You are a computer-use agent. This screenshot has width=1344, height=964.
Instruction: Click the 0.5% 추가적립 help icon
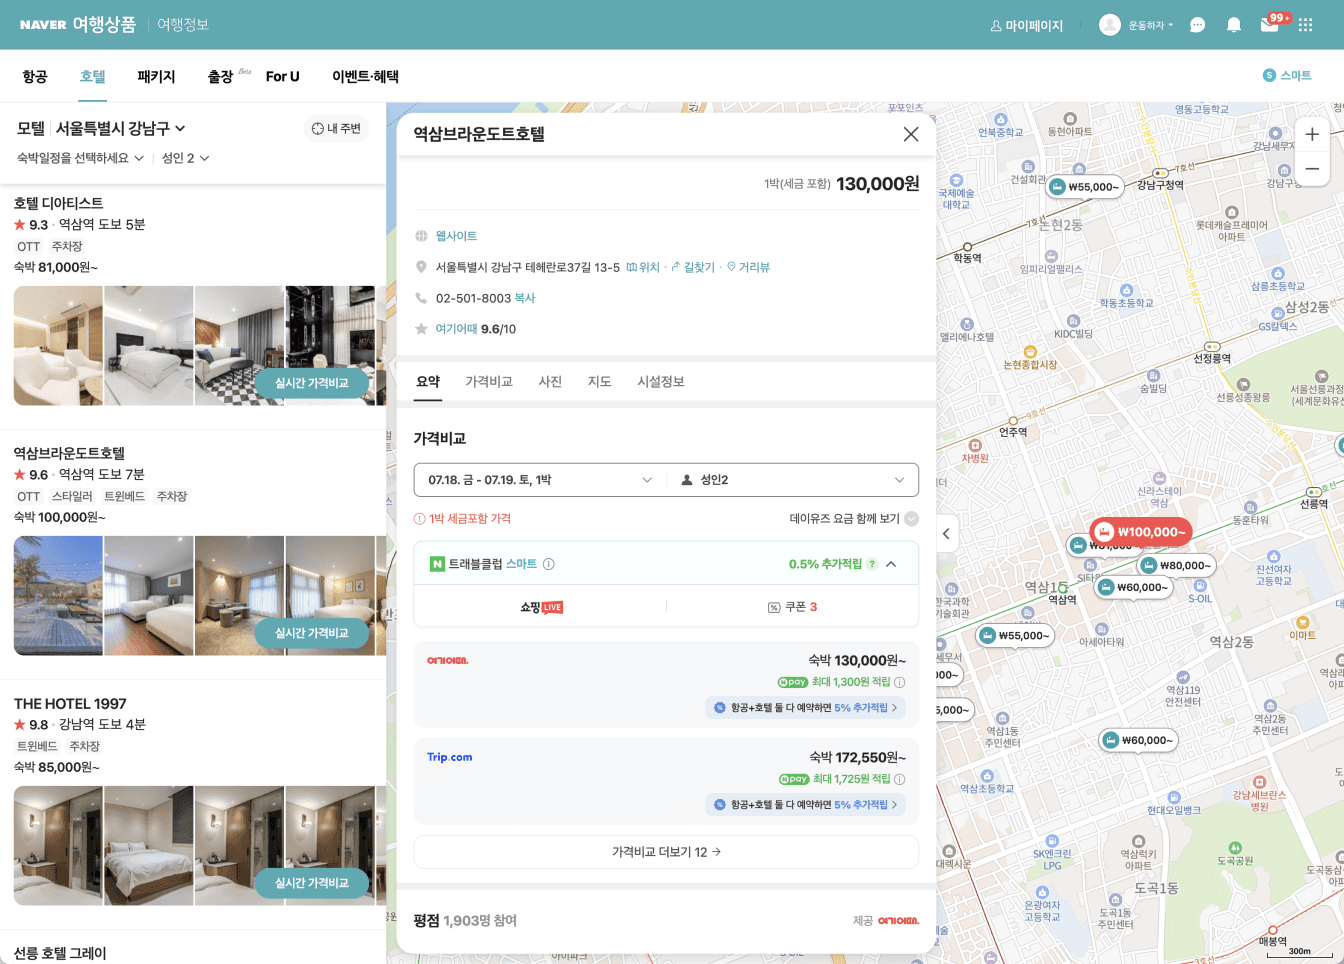872,564
